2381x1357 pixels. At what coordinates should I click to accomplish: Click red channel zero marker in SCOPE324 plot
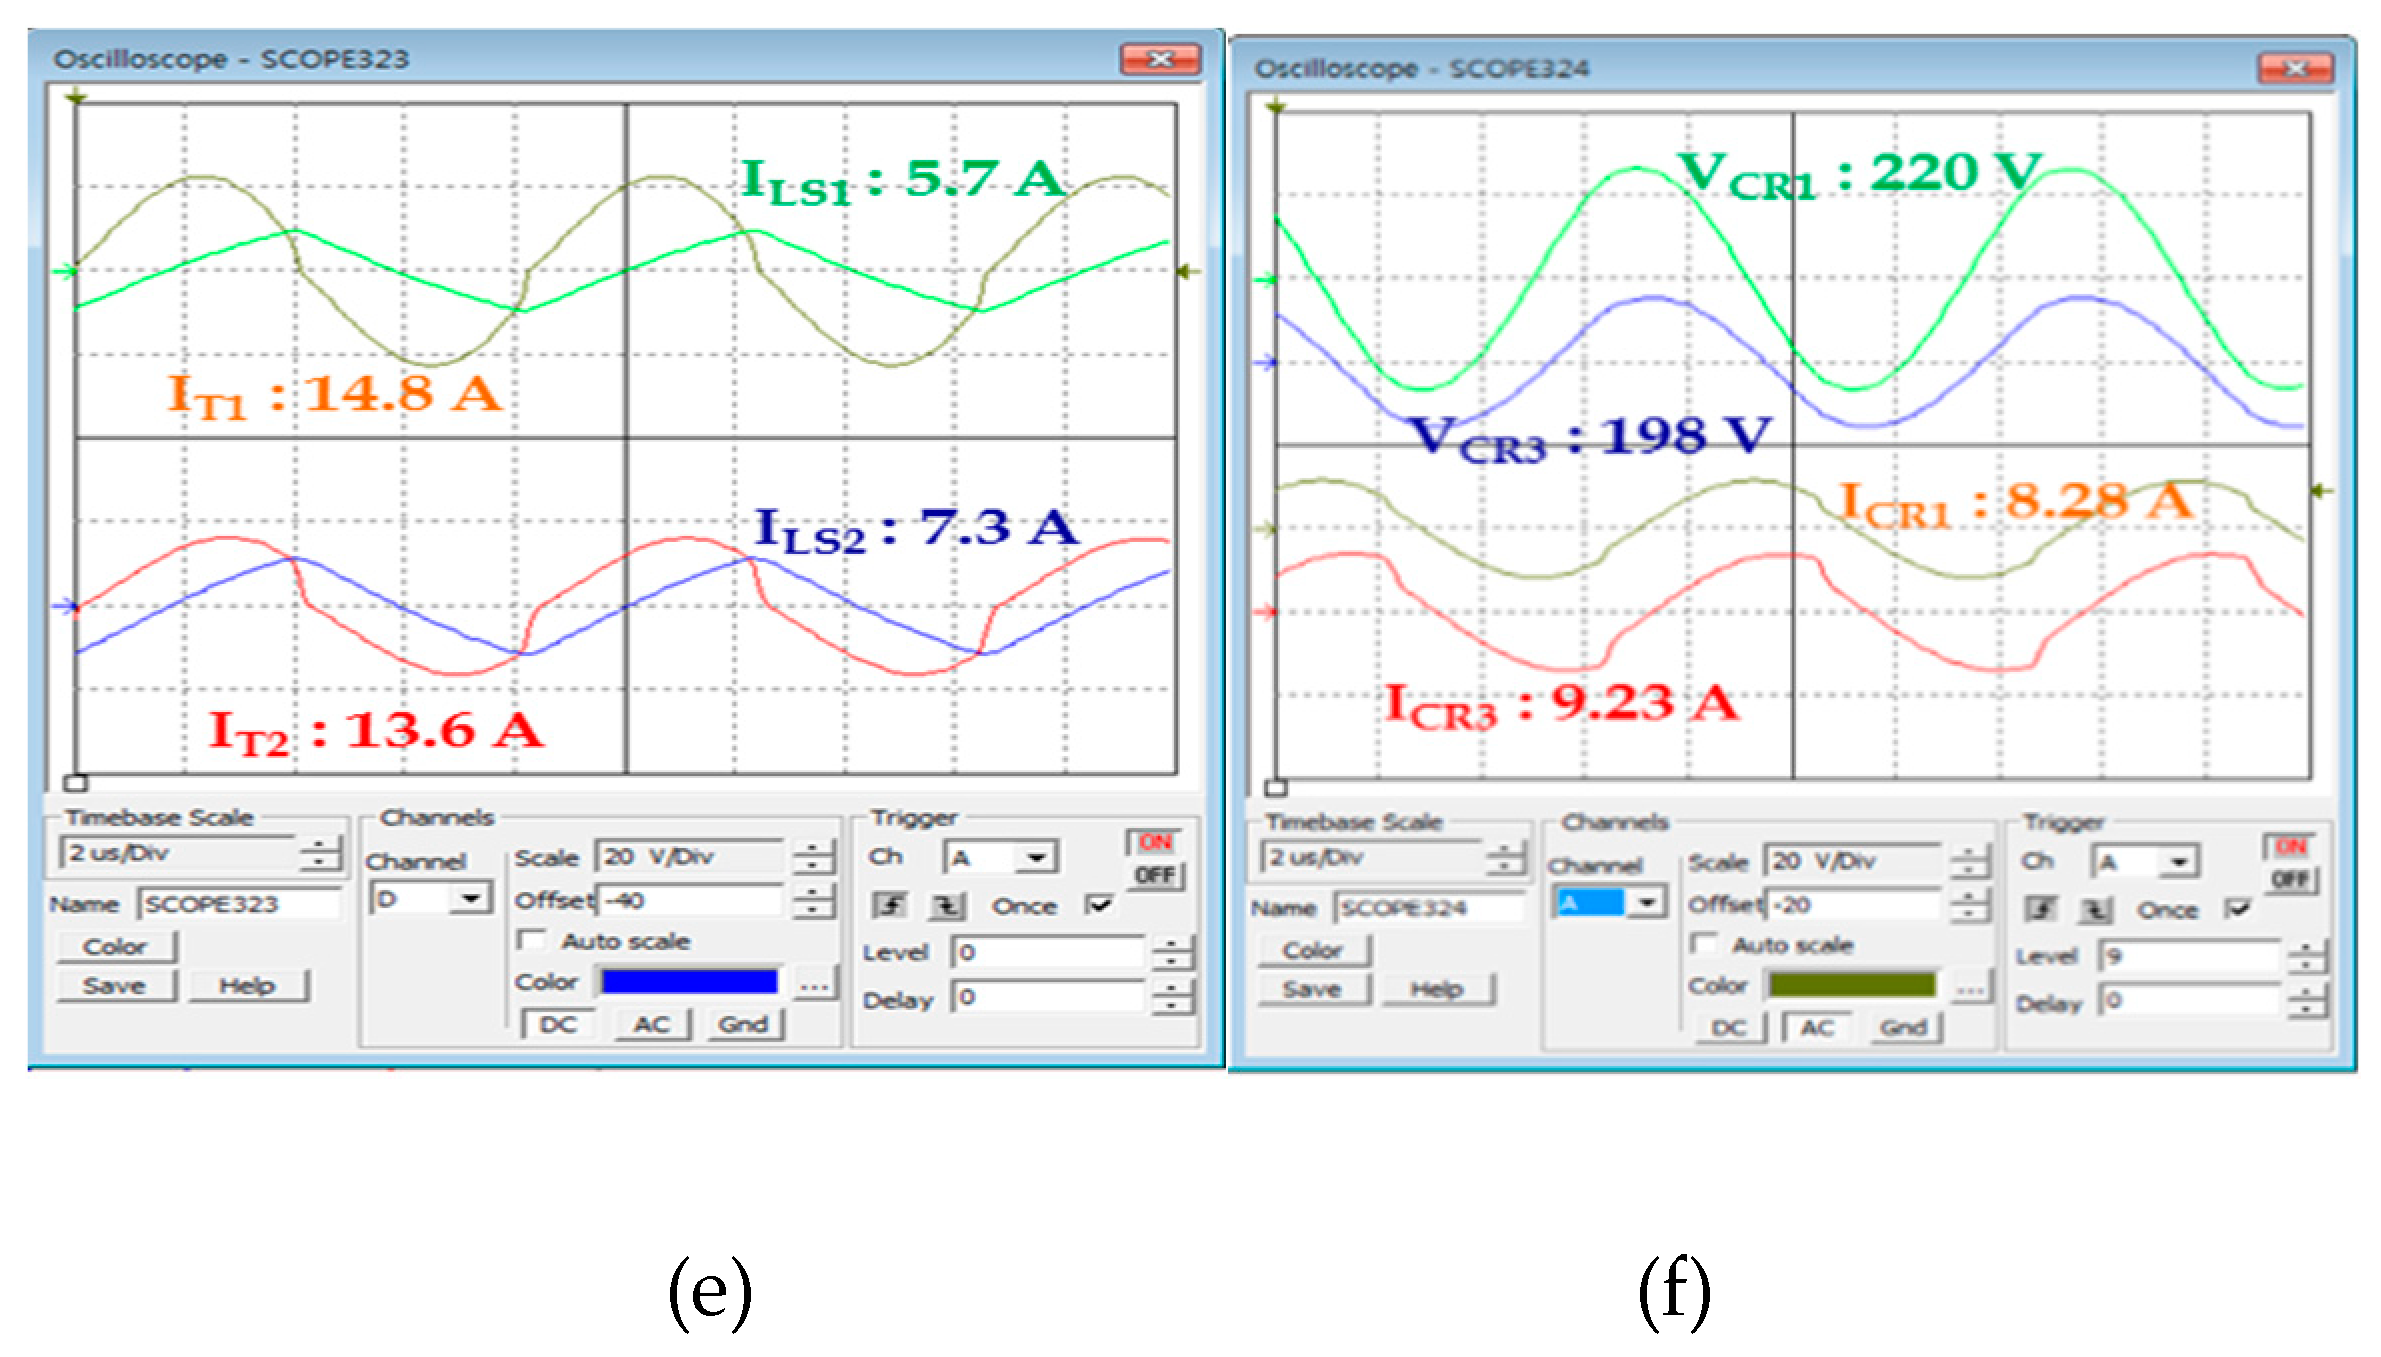(x=1266, y=612)
